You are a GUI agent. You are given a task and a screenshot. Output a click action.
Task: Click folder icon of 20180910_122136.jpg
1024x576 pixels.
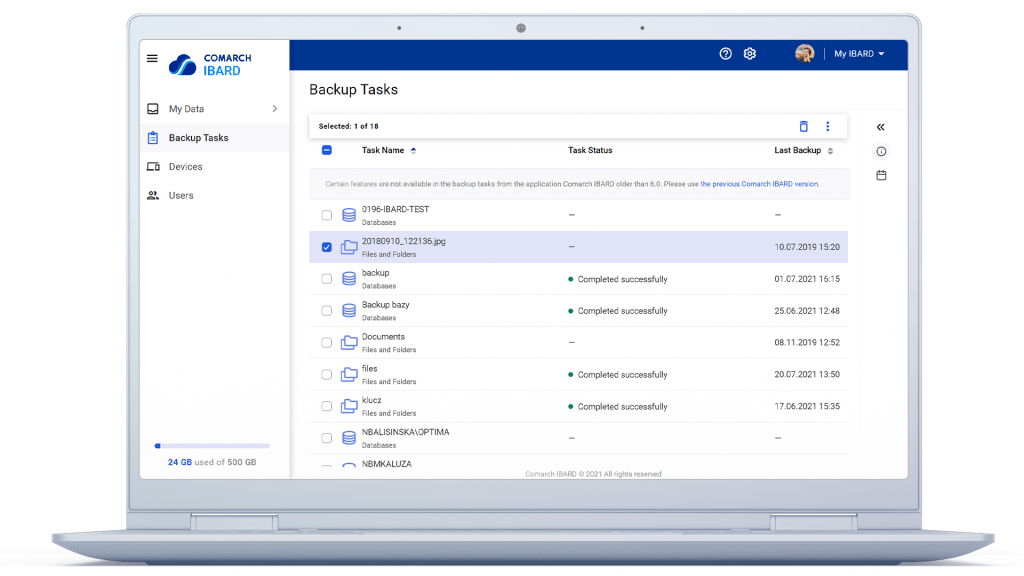tap(349, 247)
